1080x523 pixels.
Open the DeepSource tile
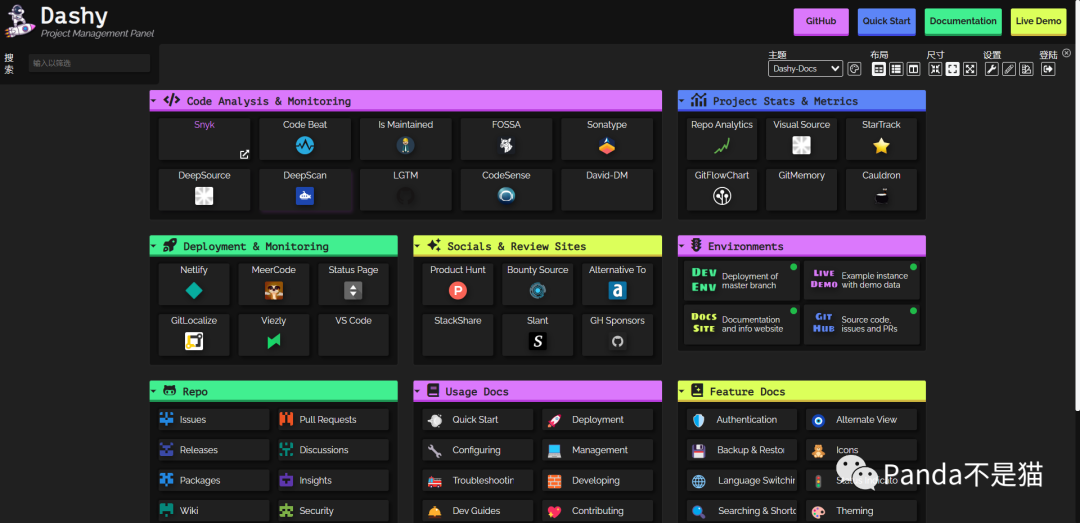[x=205, y=189]
